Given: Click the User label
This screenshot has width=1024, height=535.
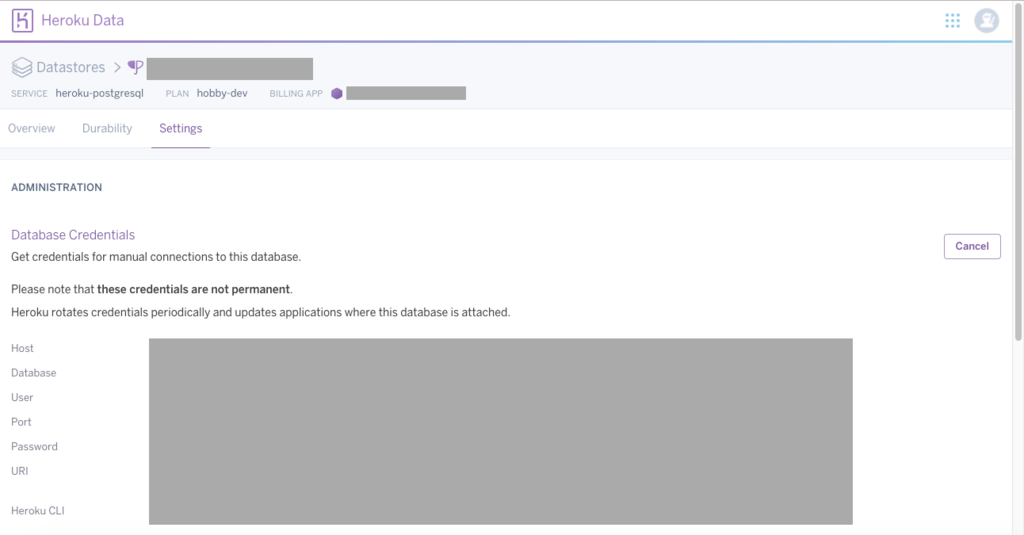Looking at the screenshot, I should [x=22, y=397].
